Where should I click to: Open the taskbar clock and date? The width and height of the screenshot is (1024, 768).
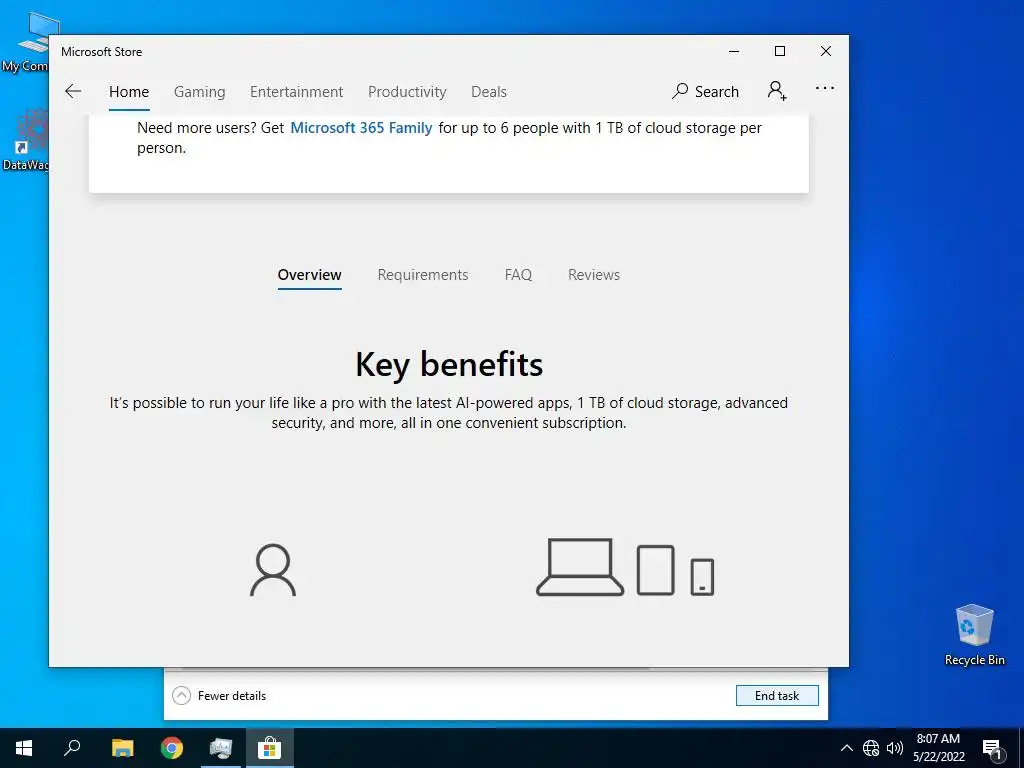(x=938, y=748)
